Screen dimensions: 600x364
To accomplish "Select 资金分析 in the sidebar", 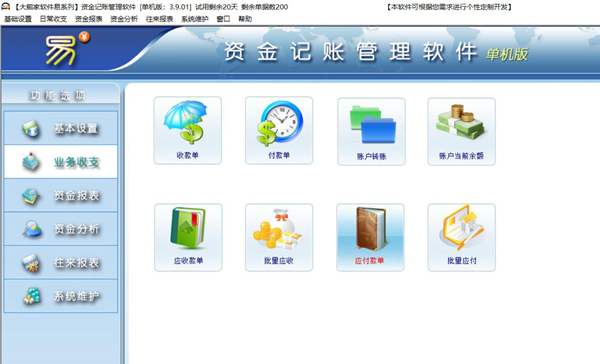I will pos(61,229).
